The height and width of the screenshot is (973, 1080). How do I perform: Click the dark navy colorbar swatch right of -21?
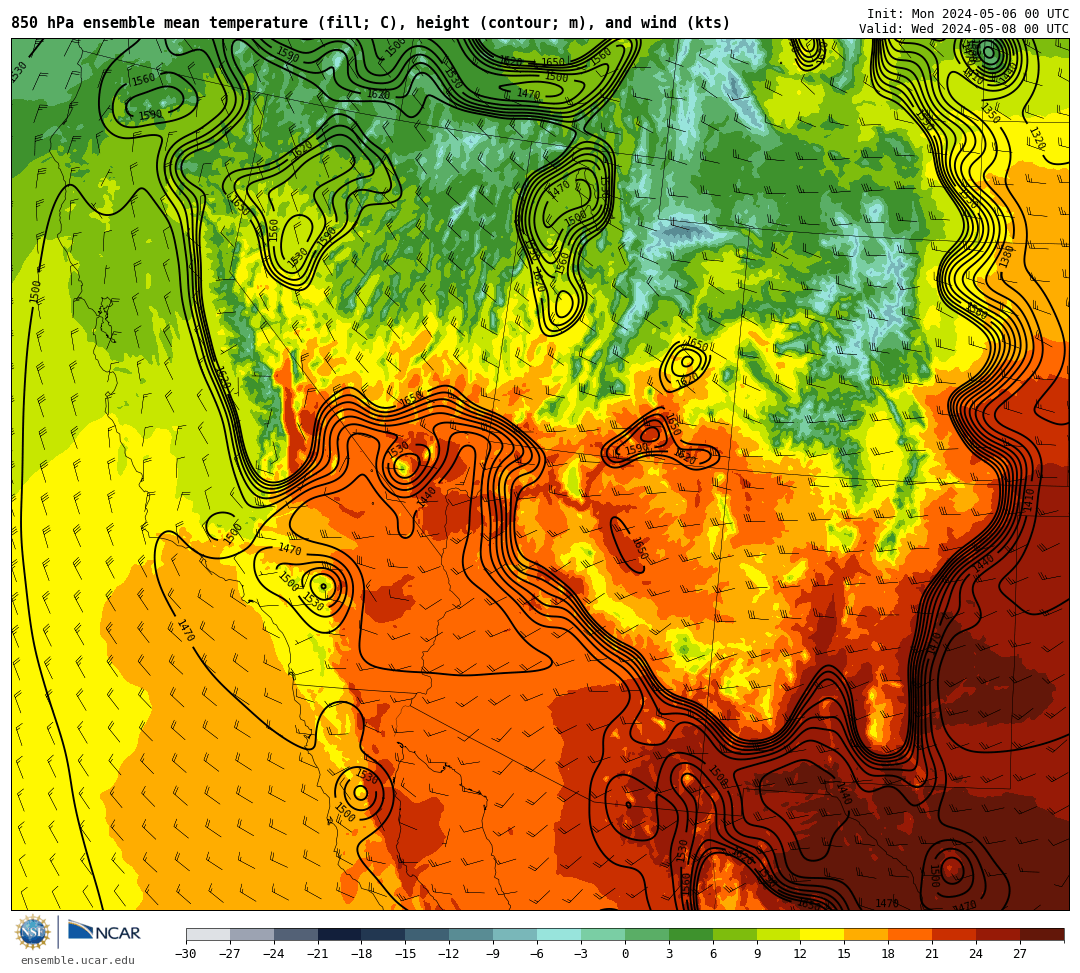340,934
